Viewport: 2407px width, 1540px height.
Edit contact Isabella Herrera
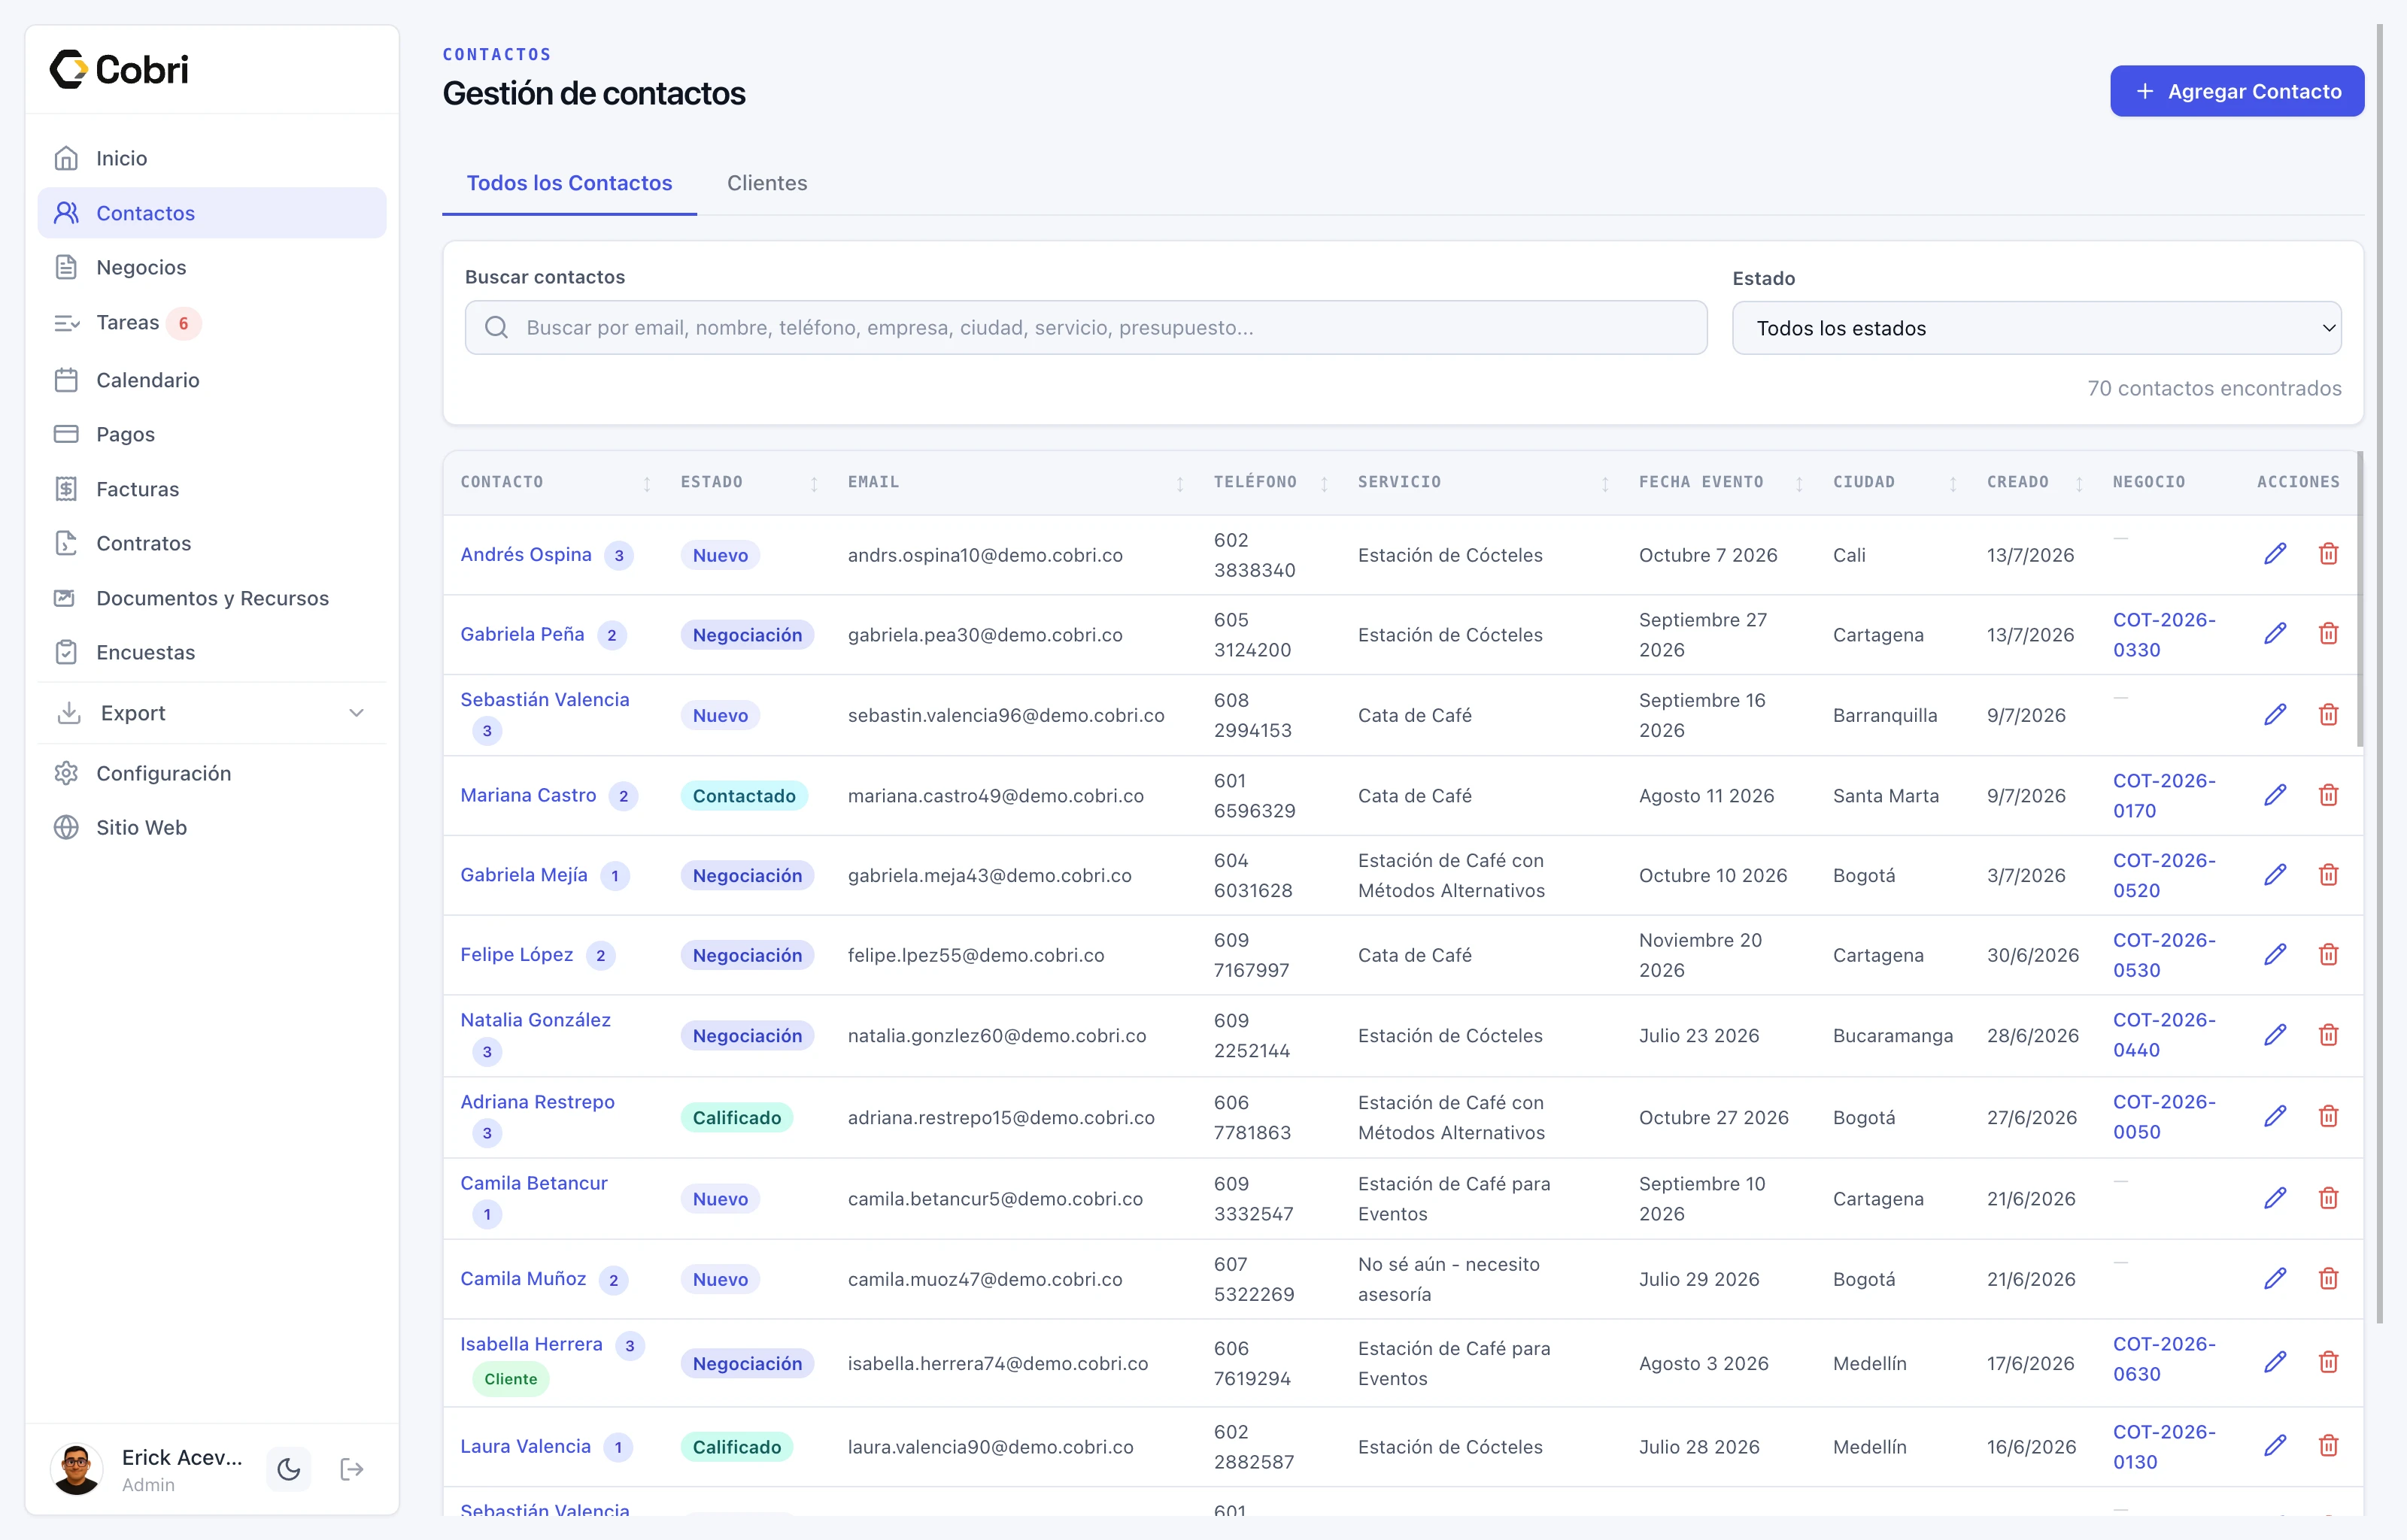2275,1362
